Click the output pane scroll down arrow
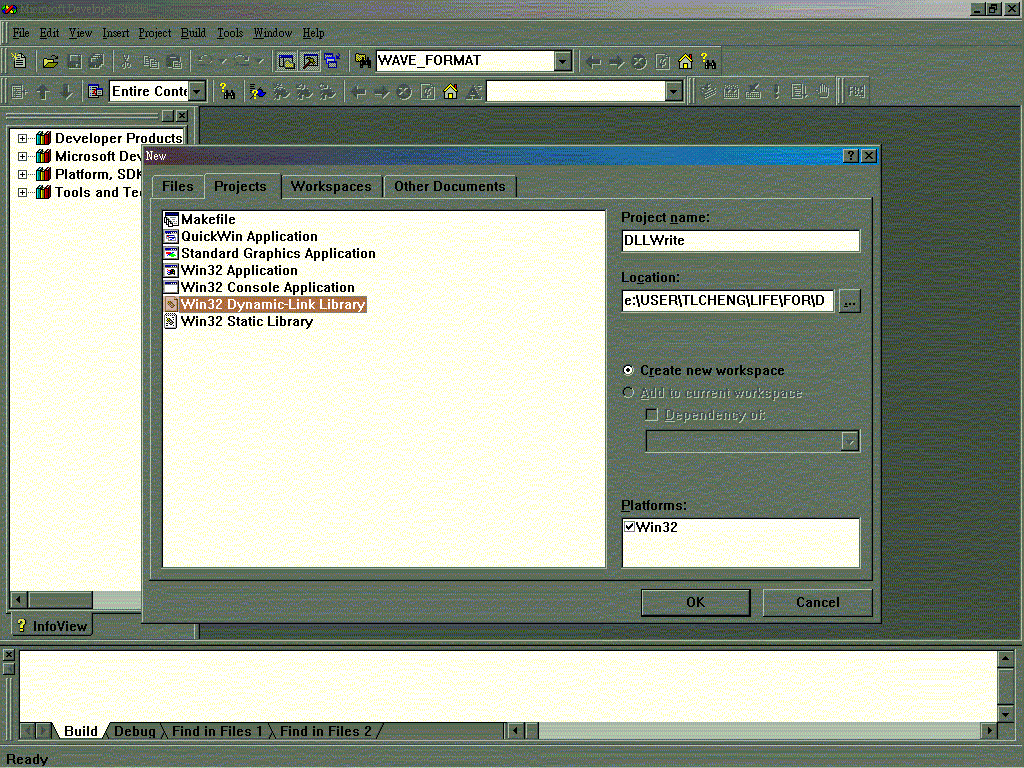The width and height of the screenshot is (1024, 768). point(1006,713)
